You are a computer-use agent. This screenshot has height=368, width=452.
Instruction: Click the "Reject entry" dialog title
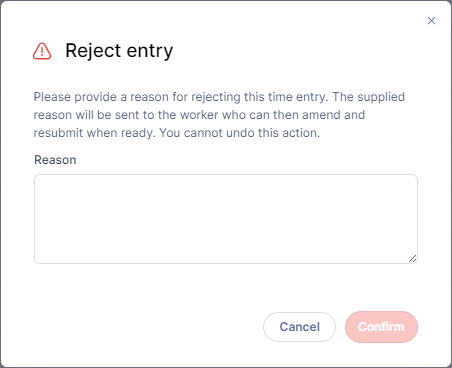tap(119, 51)
